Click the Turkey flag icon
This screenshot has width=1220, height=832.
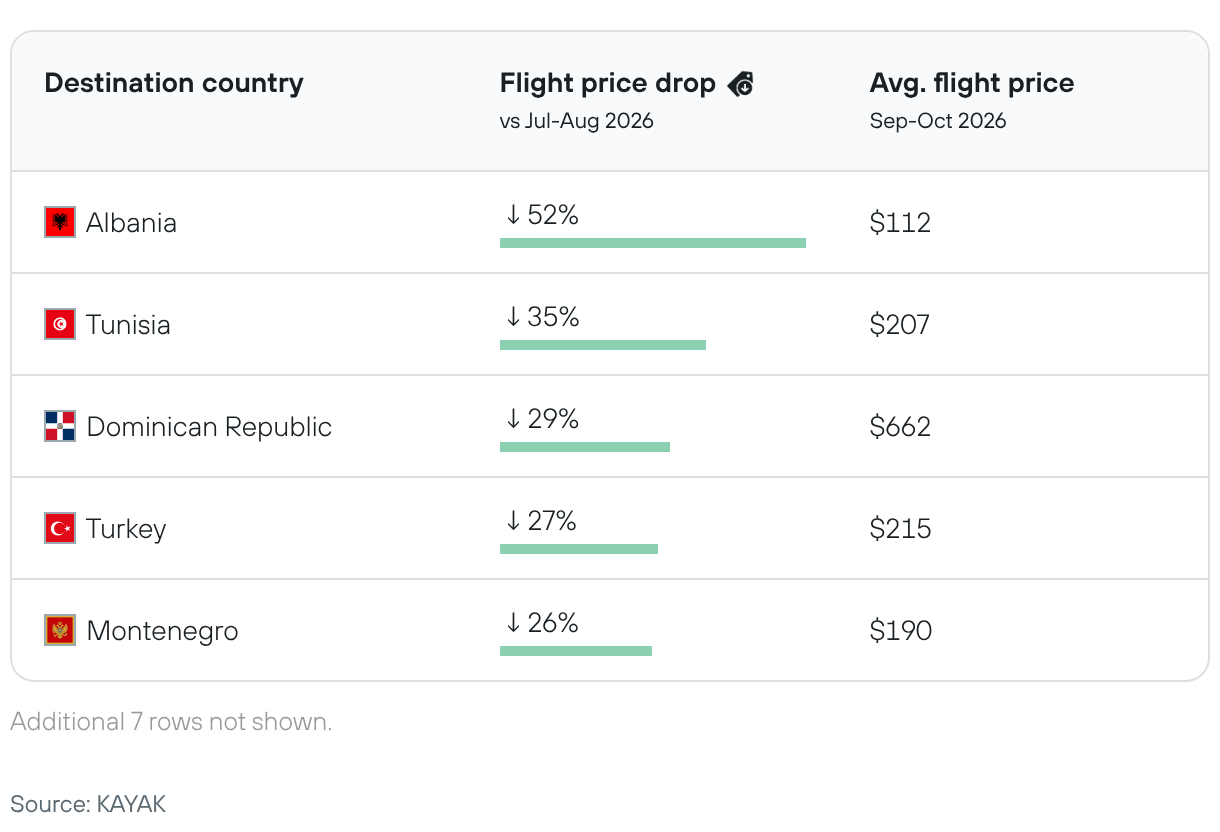[60, 528]
